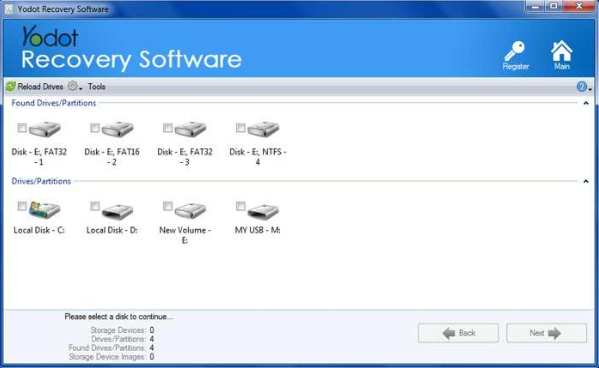Close the Yodot Recovery Software window

click(579, 6)
